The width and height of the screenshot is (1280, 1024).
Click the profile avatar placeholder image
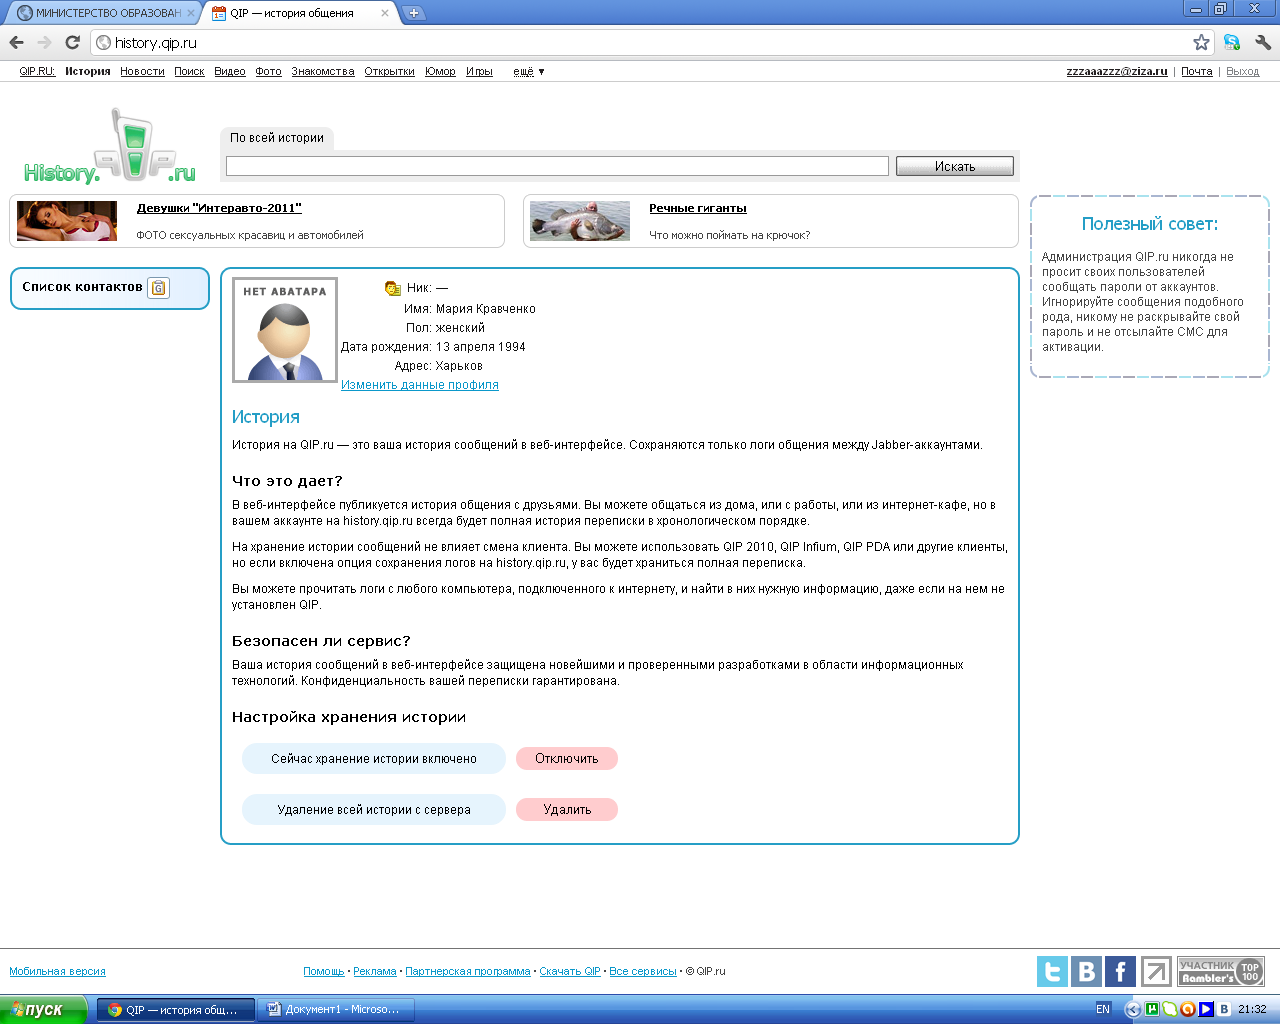click(285, 330)
